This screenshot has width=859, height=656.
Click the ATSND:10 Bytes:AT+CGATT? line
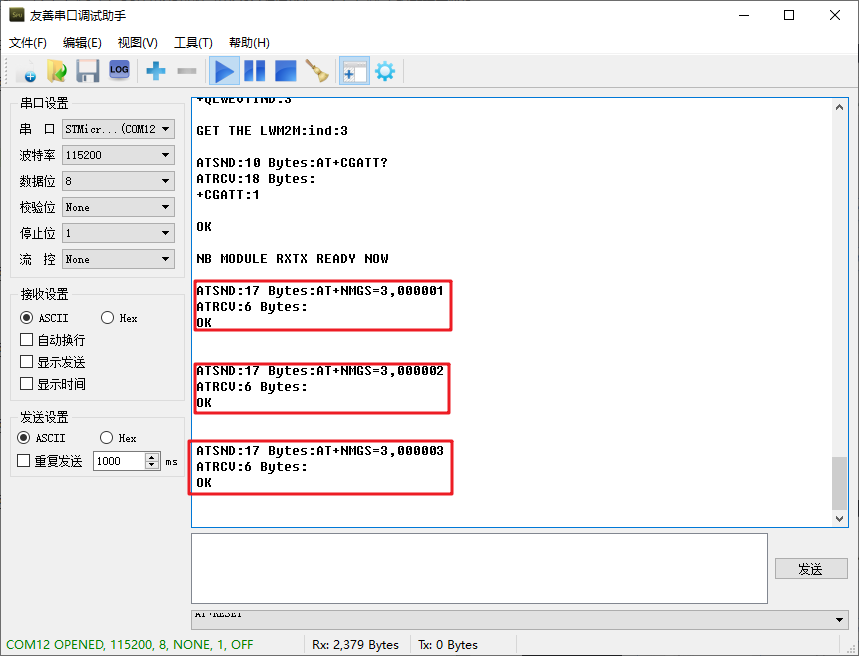point(292,163)
